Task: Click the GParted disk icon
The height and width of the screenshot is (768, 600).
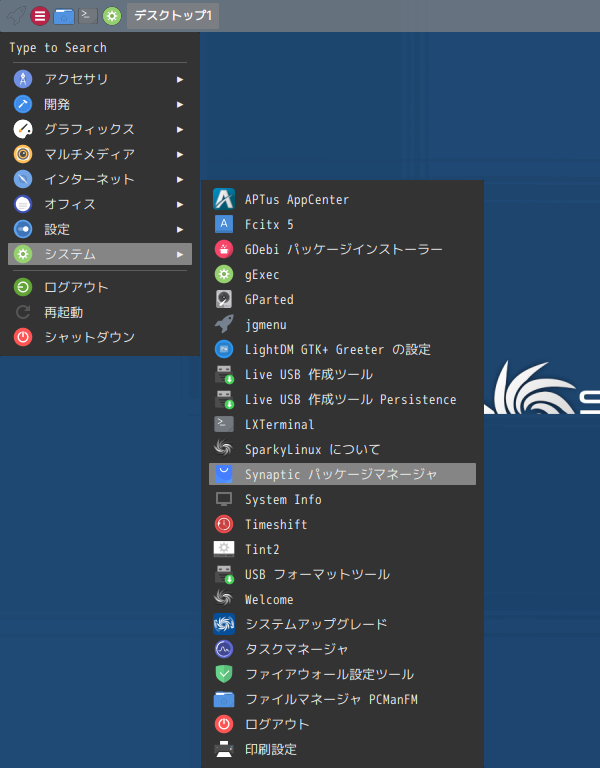Action: [224, 299]
